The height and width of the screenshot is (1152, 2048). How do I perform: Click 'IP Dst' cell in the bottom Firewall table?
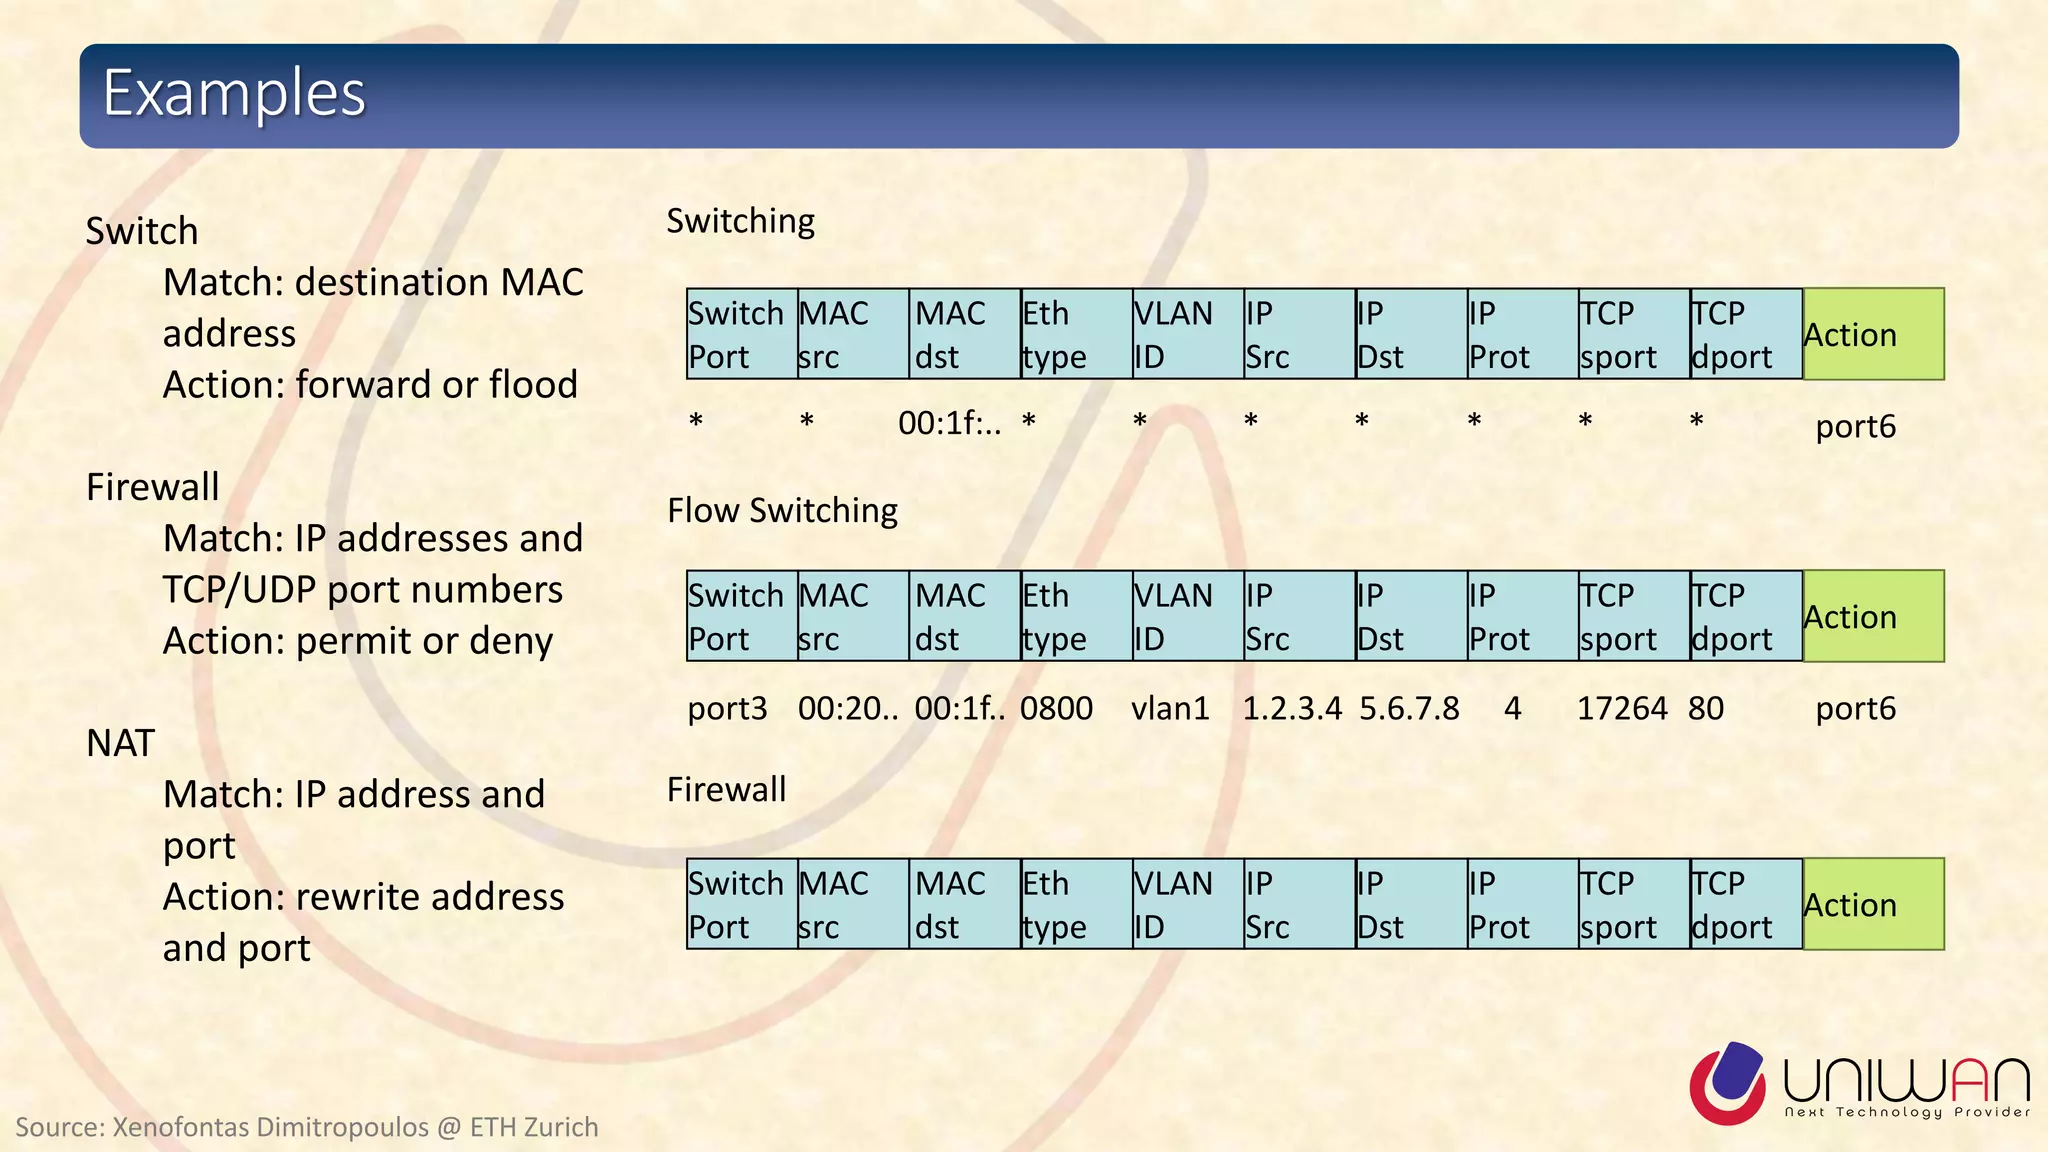click(1411, 904)
